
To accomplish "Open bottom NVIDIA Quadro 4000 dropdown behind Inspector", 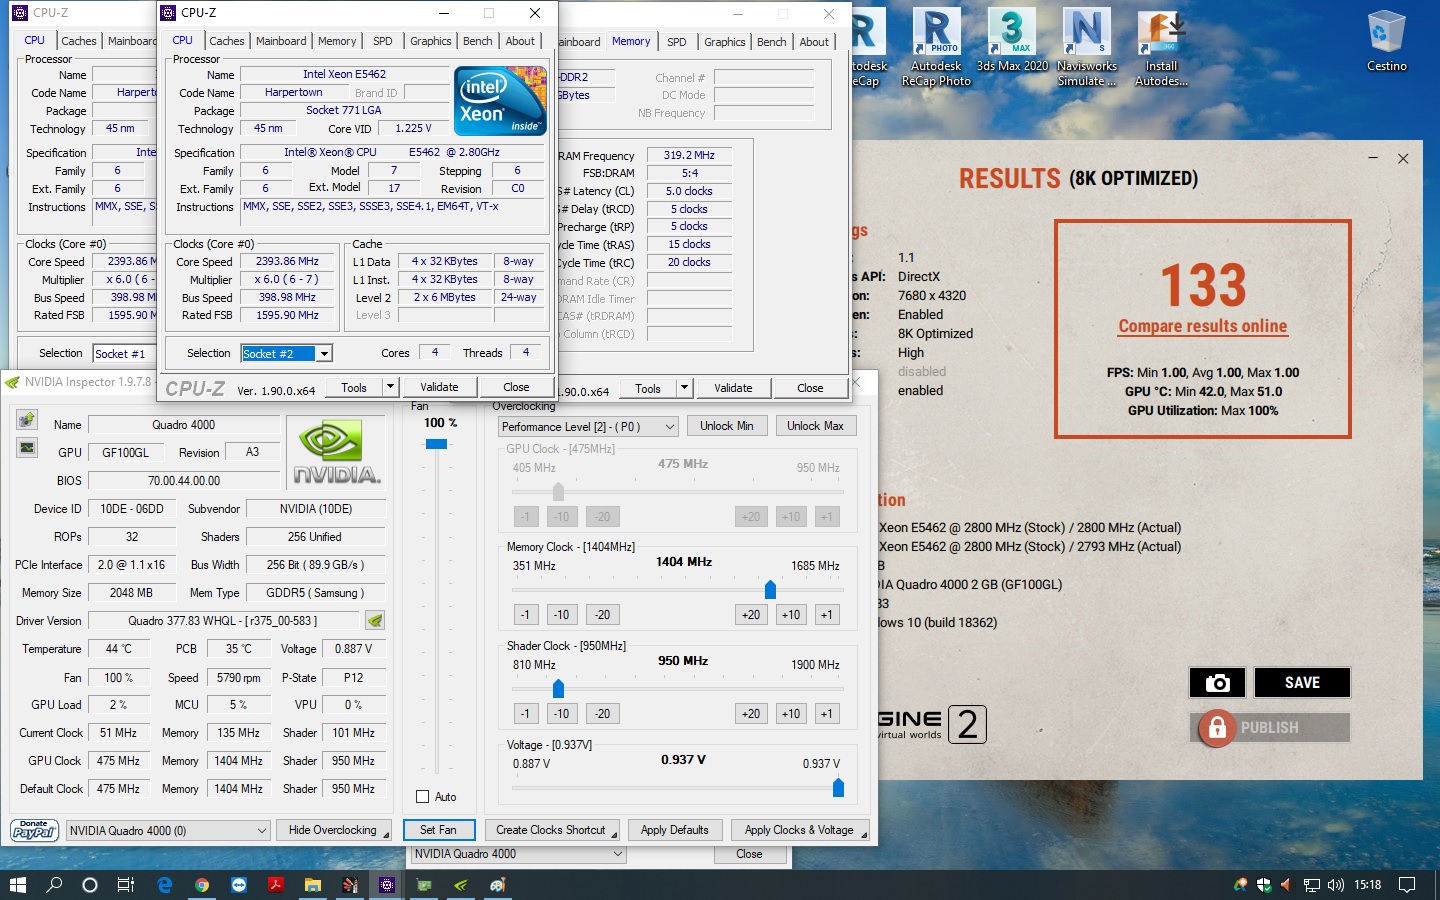I will (x=518, y=854).
